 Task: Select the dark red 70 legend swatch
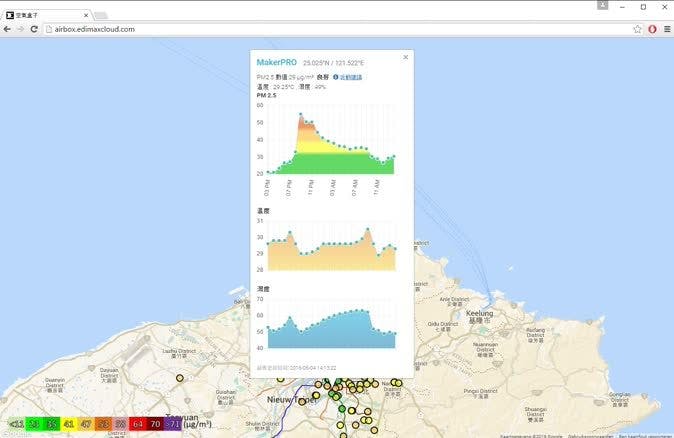pos(155,424)
